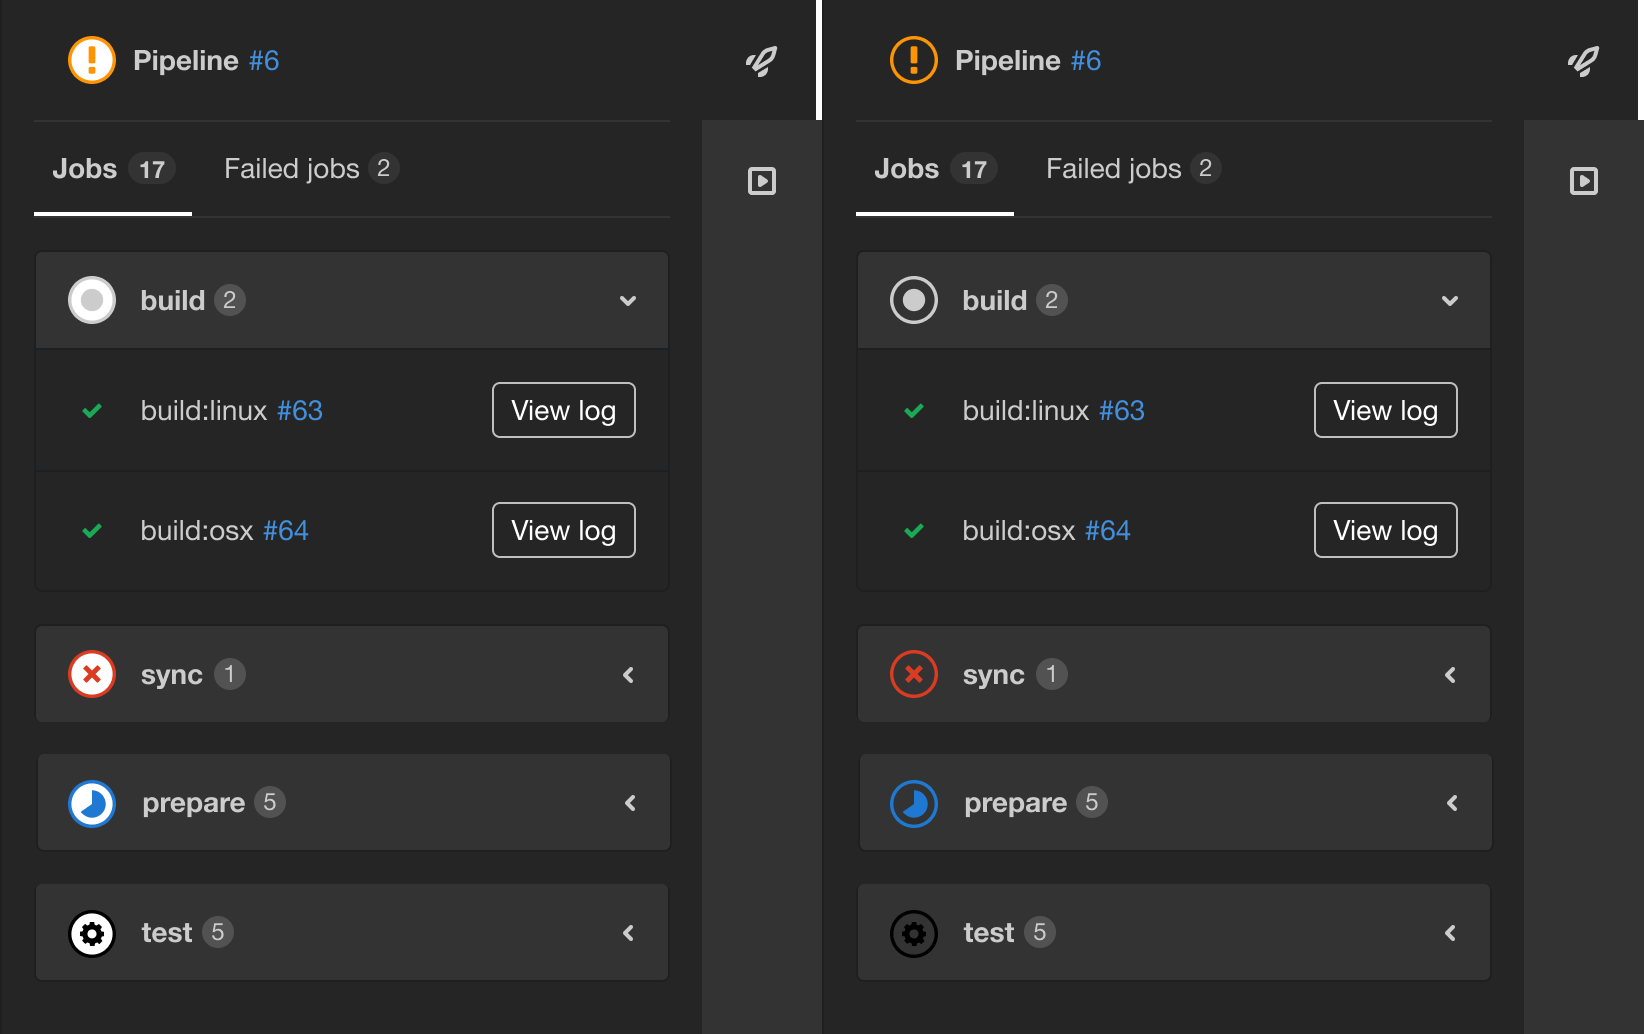Open Pipeline #6 details link

pyautogui.click(x=265, y=60)
